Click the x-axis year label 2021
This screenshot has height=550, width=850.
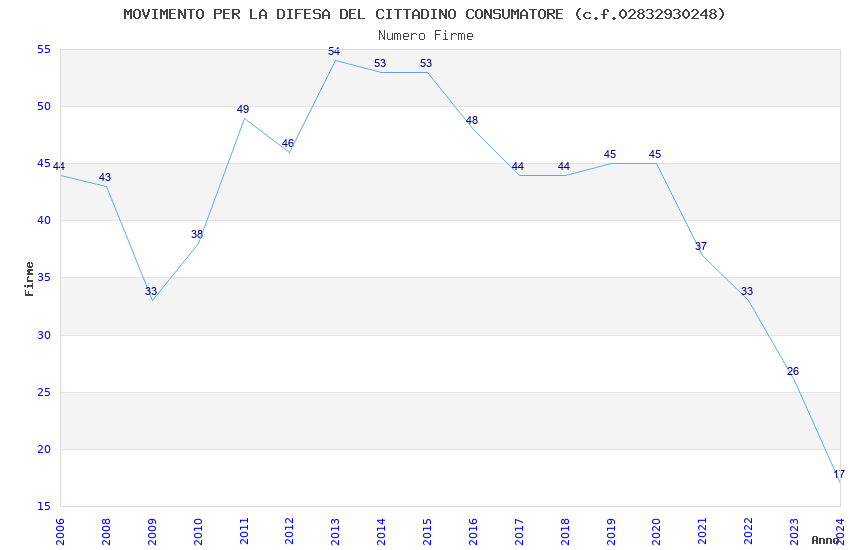click(x=703, y=530)
